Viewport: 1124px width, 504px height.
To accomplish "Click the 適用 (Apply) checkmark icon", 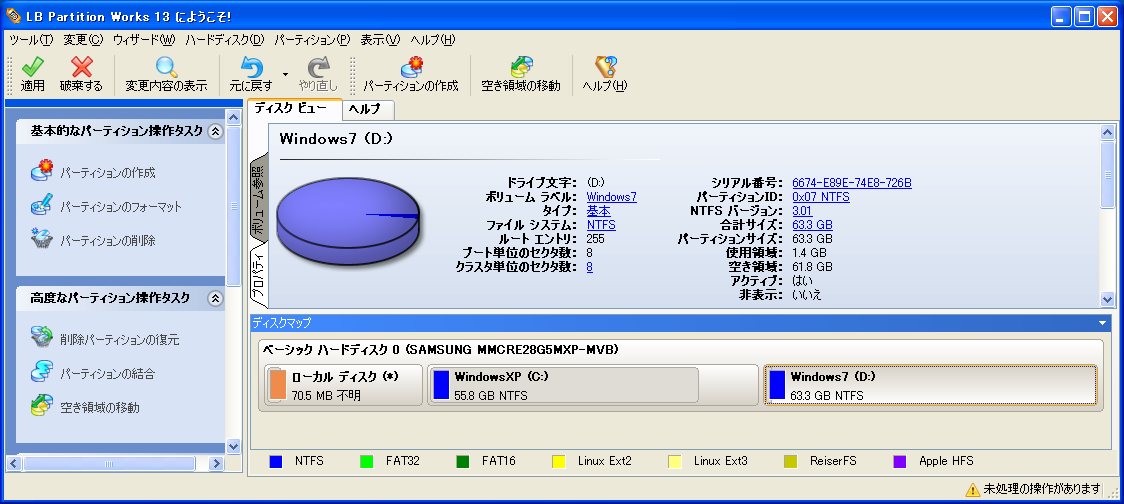I will [x=32, y=67].
